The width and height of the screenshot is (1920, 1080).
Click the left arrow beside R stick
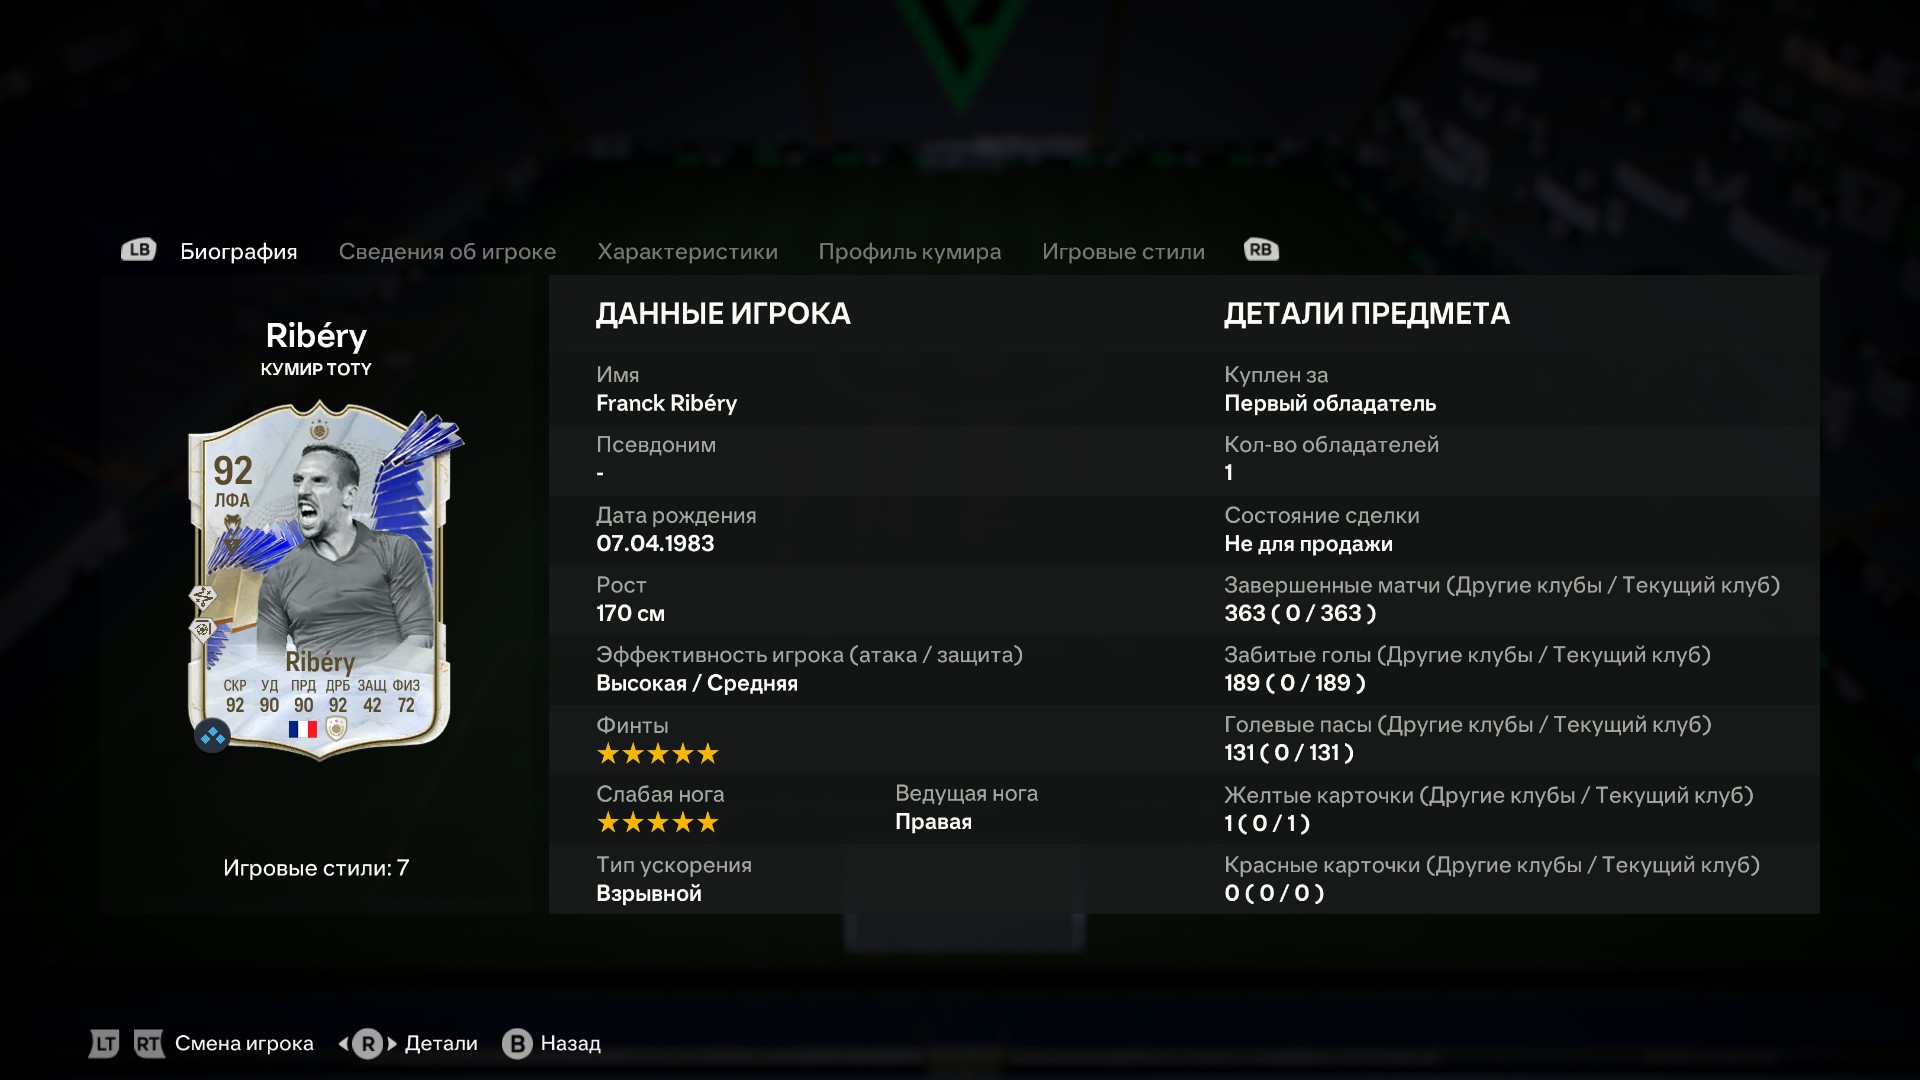coord(343,1044)
